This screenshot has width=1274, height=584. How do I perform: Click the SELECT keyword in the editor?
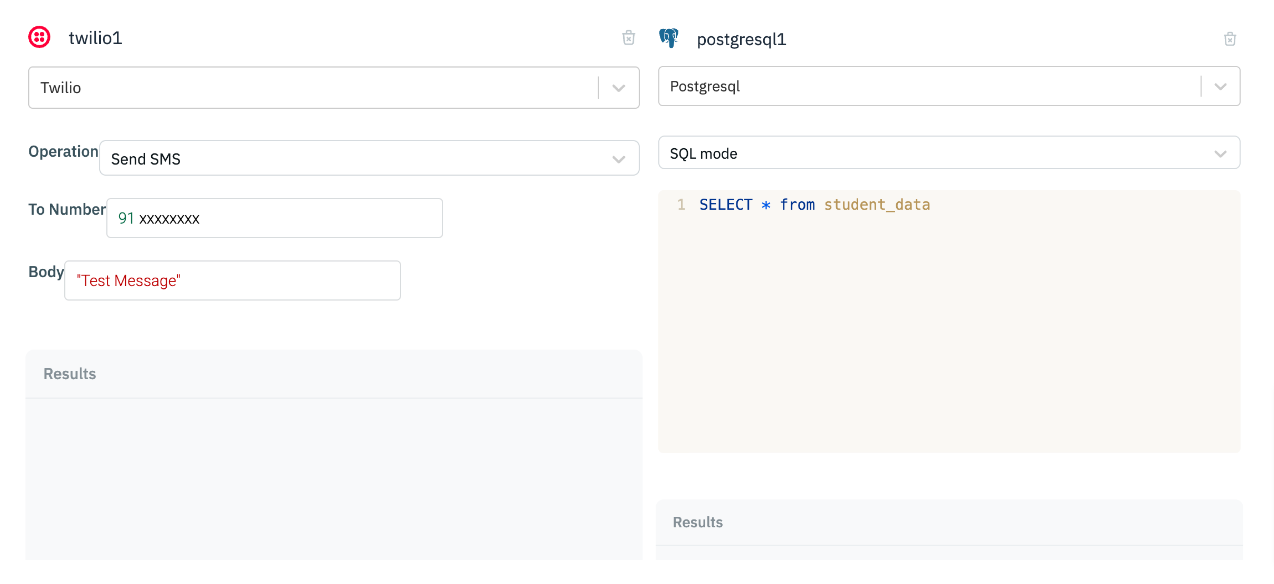tap(726, 205)
